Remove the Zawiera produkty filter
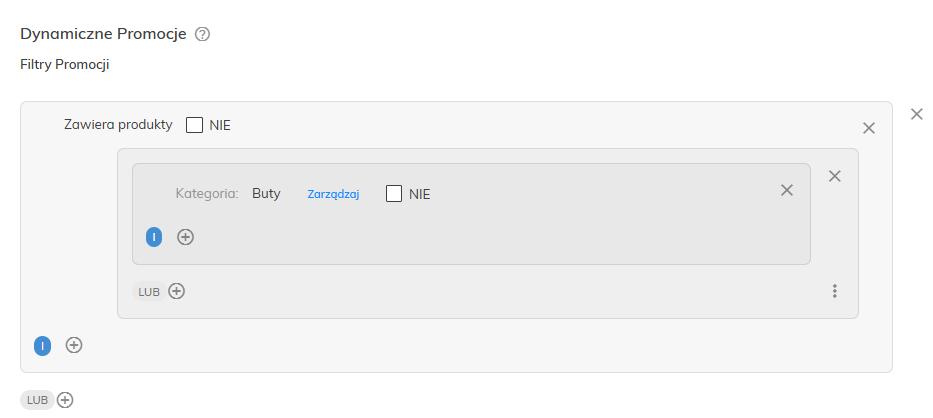 coord(869,128)
